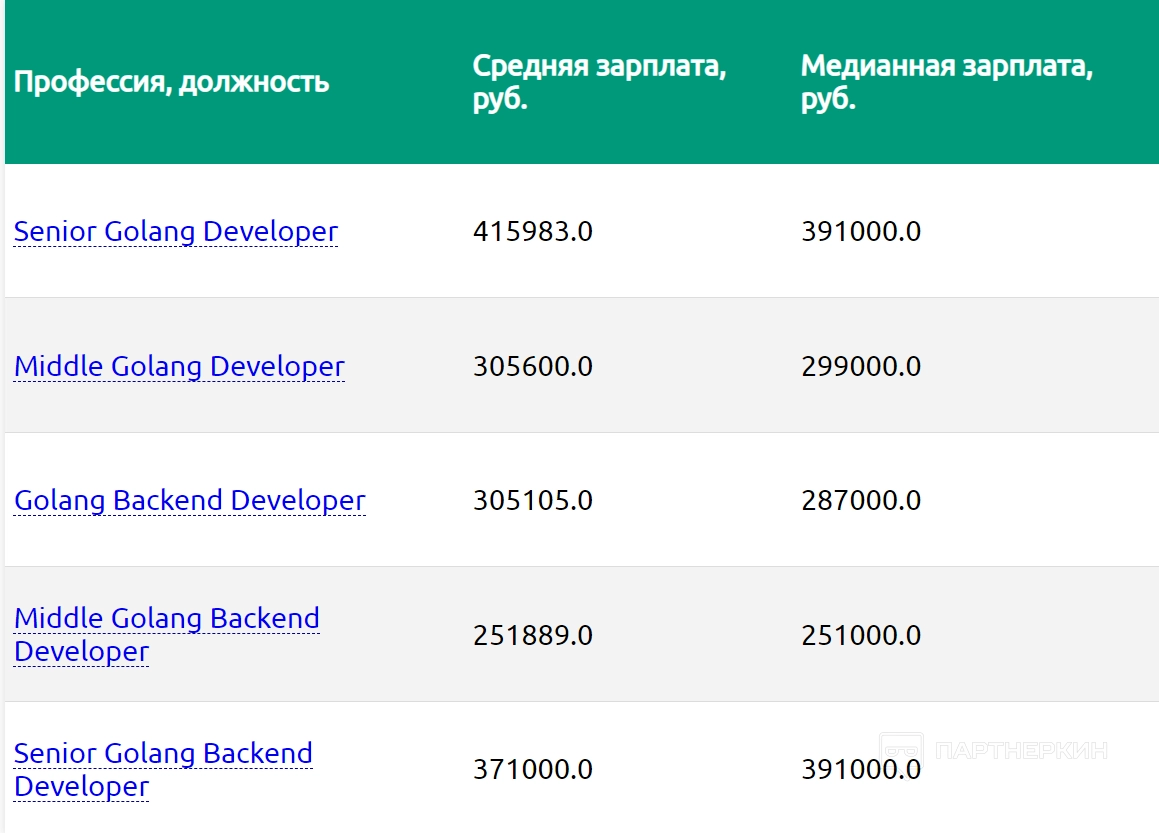Click median salary for Senior Golang Backend Developer
This screenshot has height=833, width=1159.
(861, 771)
